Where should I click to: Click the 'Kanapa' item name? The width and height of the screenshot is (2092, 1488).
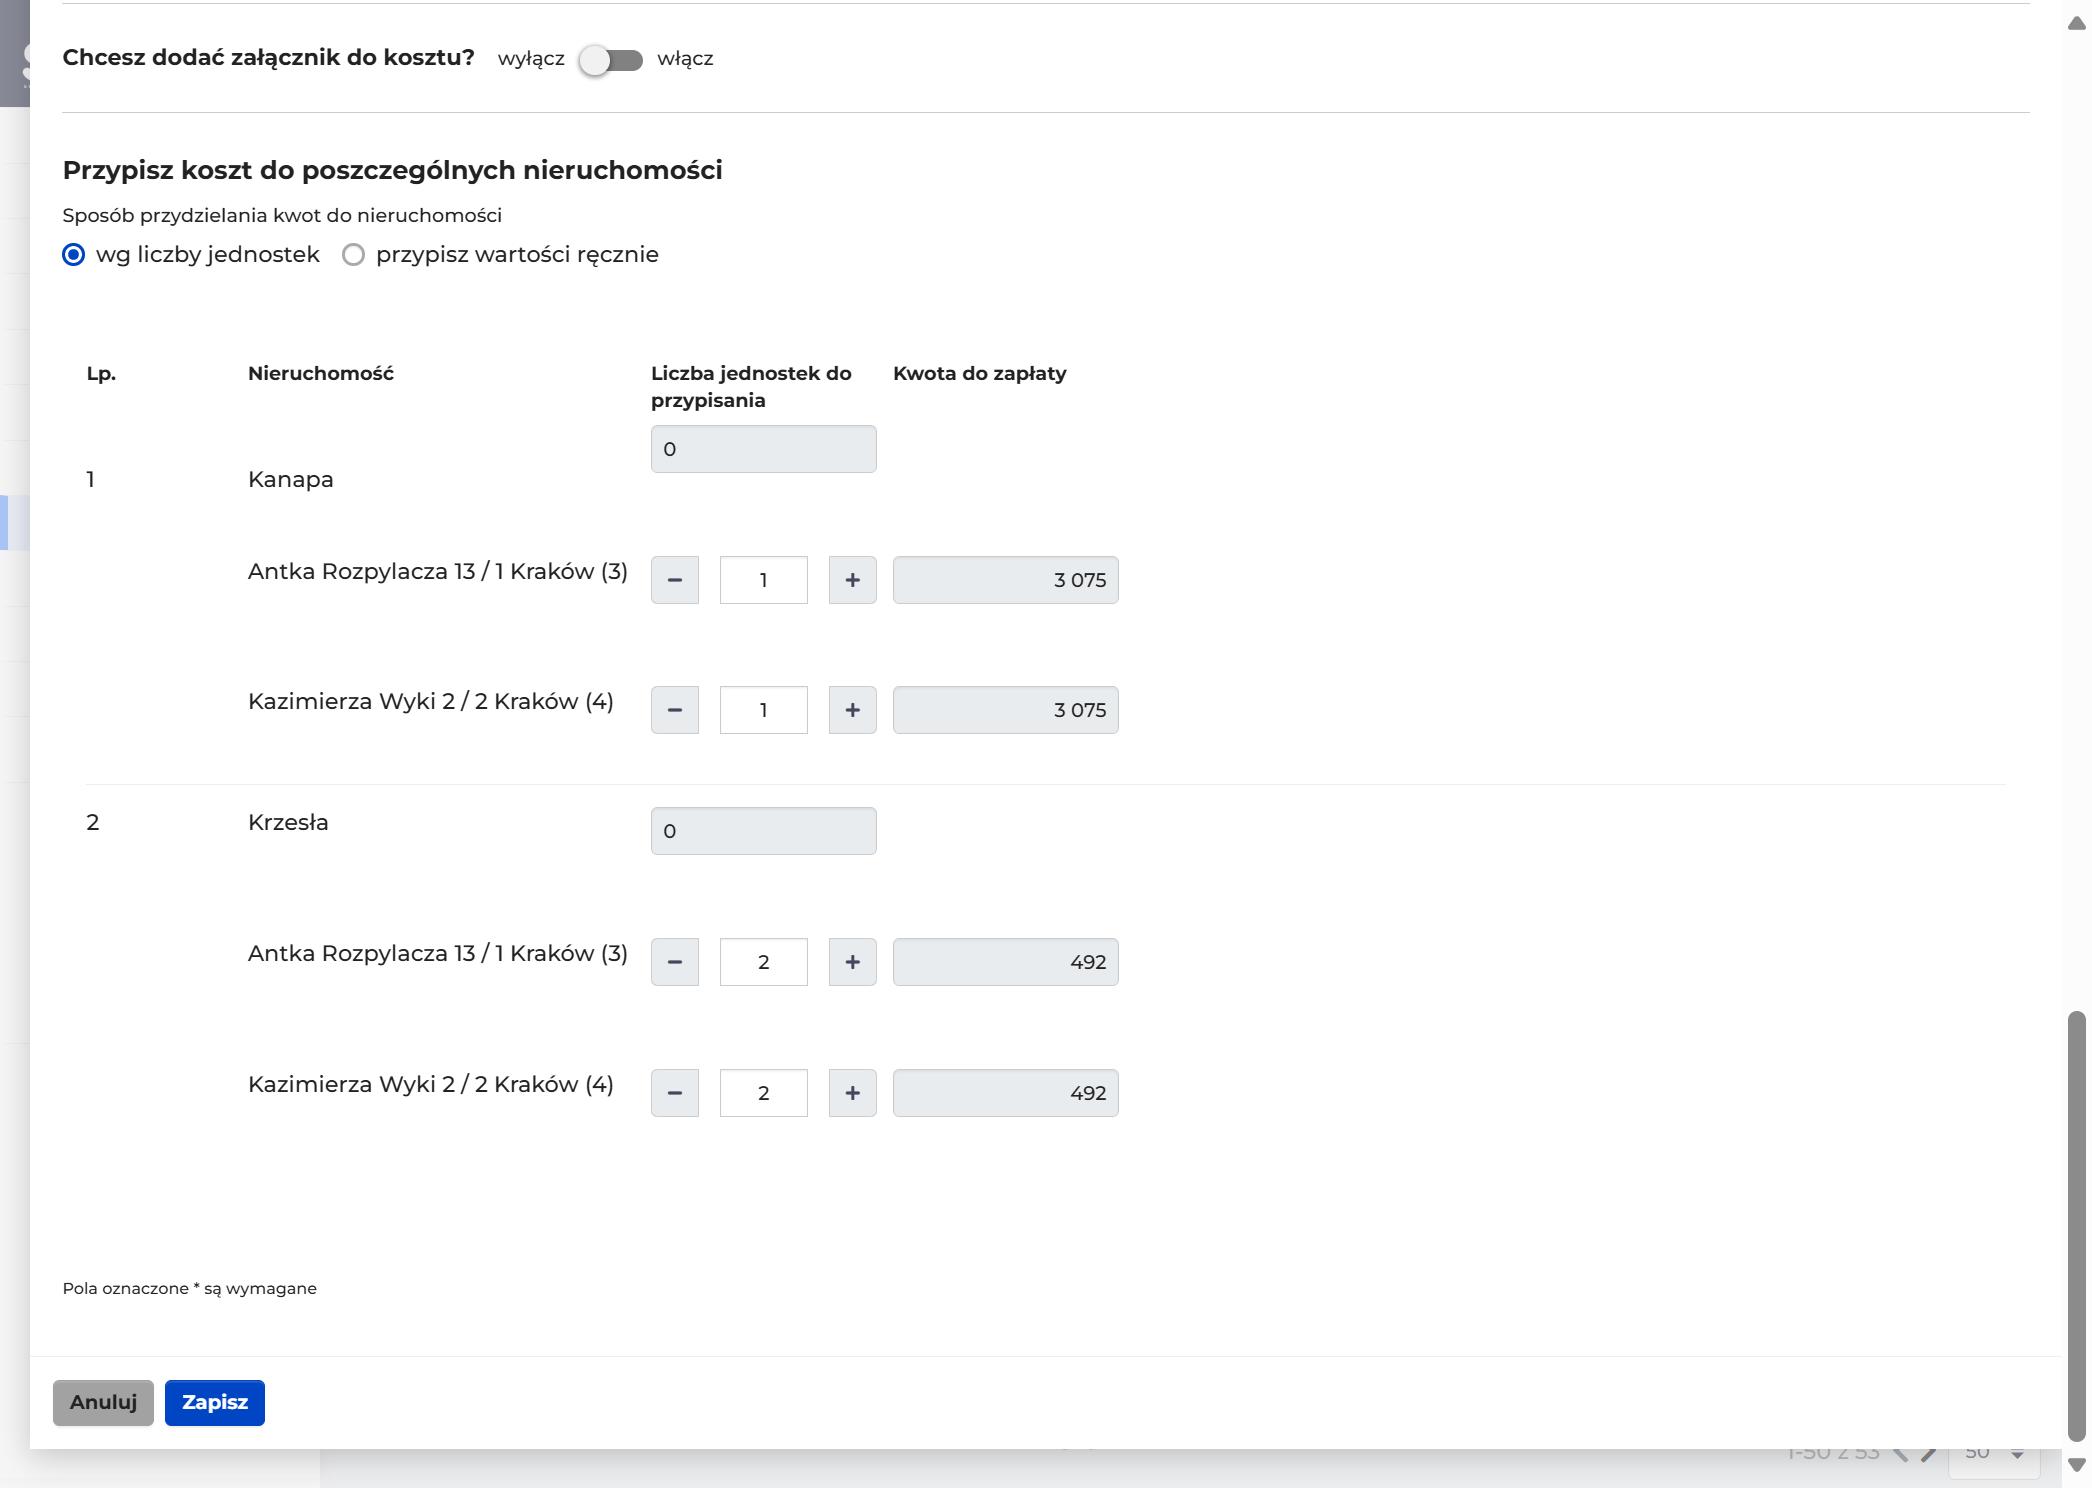pyautogui.click(x=291, y=479)
